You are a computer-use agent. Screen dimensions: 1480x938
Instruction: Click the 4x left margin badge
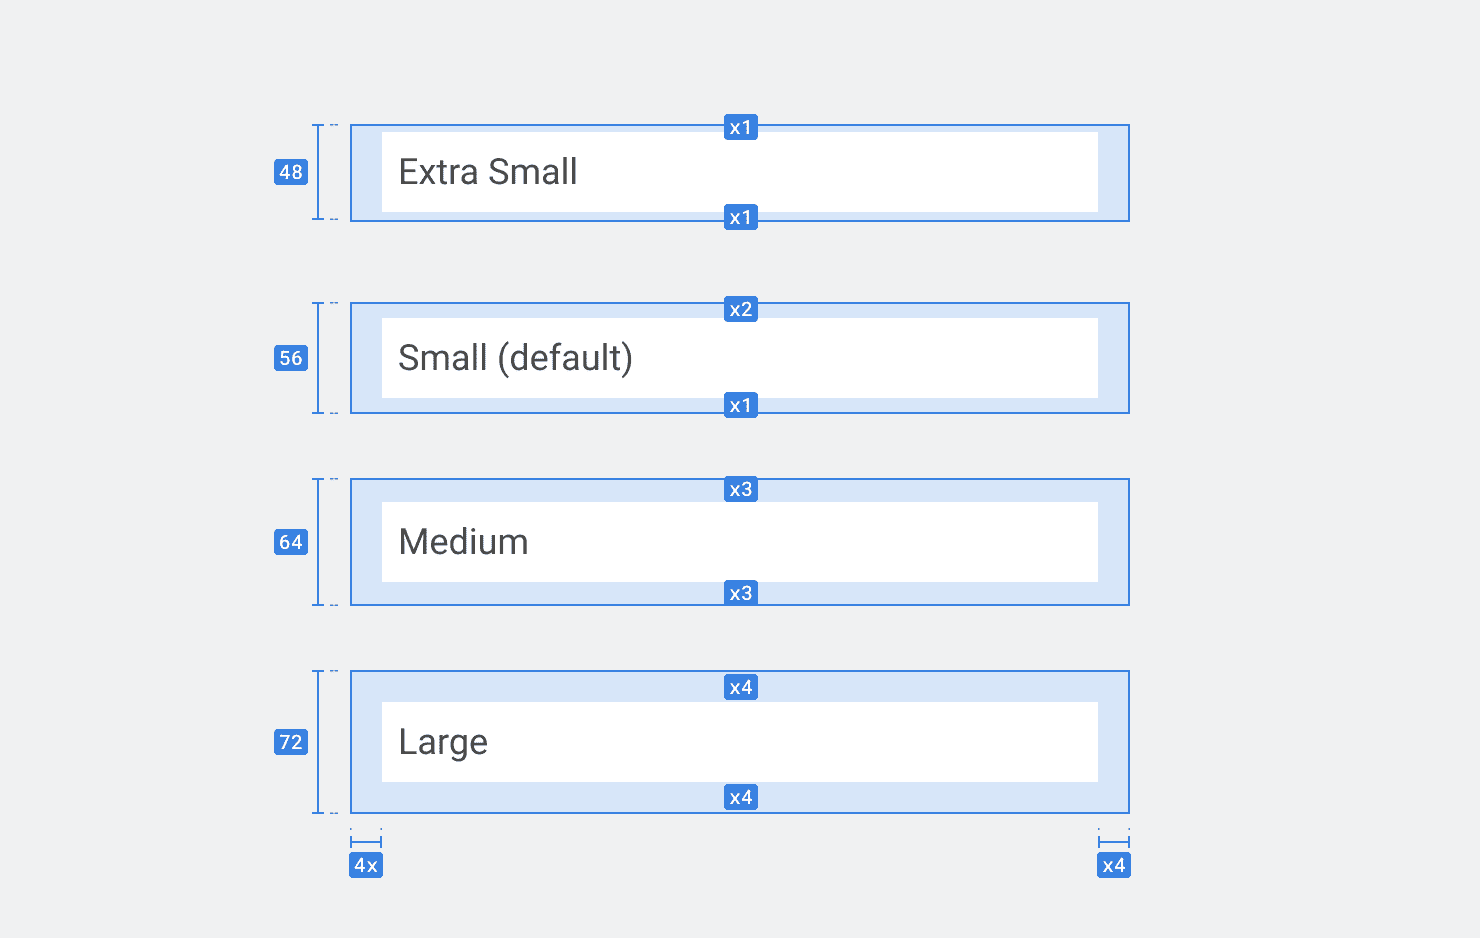tap(366, 866)
